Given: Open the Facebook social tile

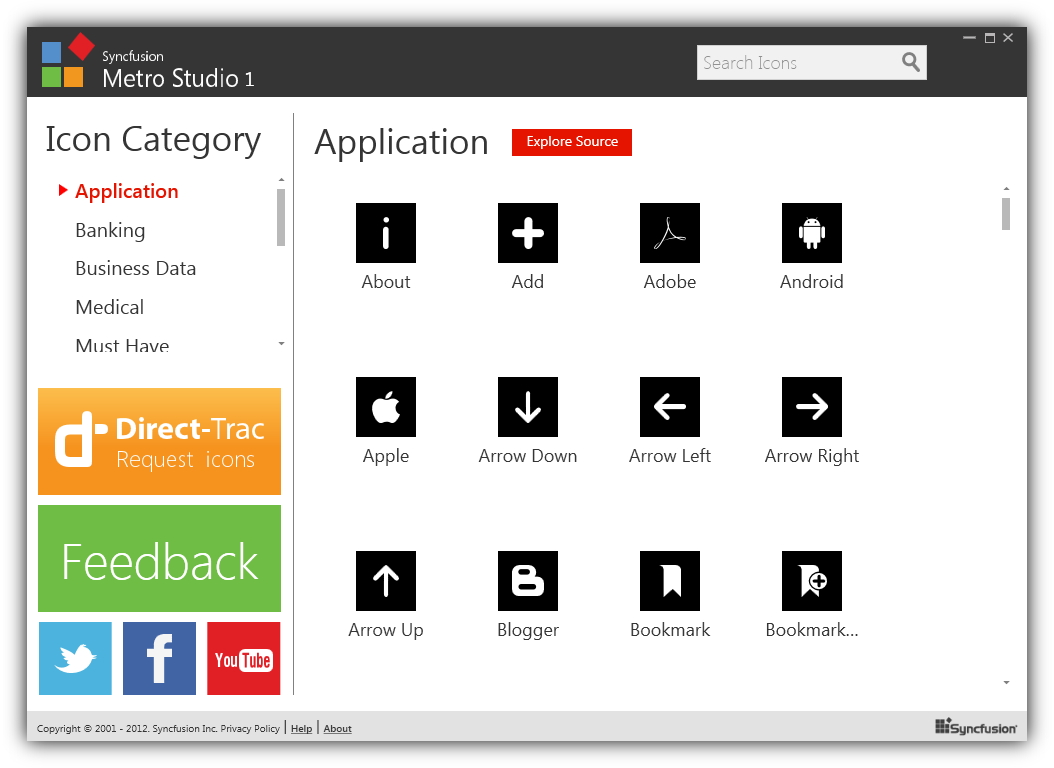Looking at the screenshot, I should [x=159, y=658].
